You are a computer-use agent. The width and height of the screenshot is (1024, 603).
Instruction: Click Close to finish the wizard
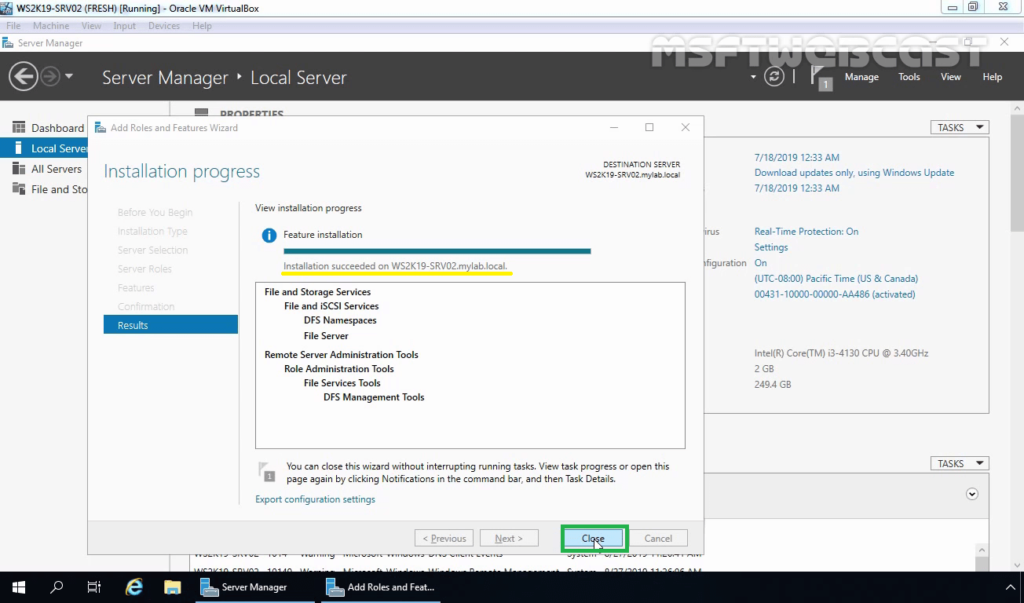[x=593, y=538]
